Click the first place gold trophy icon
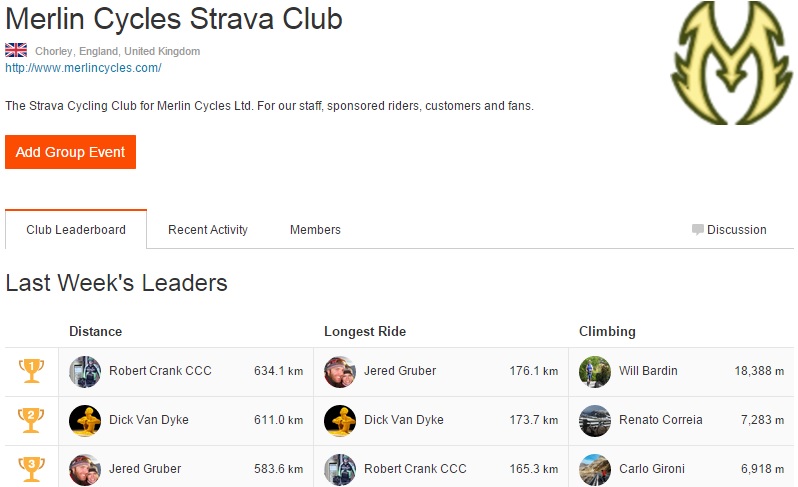The height and width of the screenshot is (487, 798). 31,371
